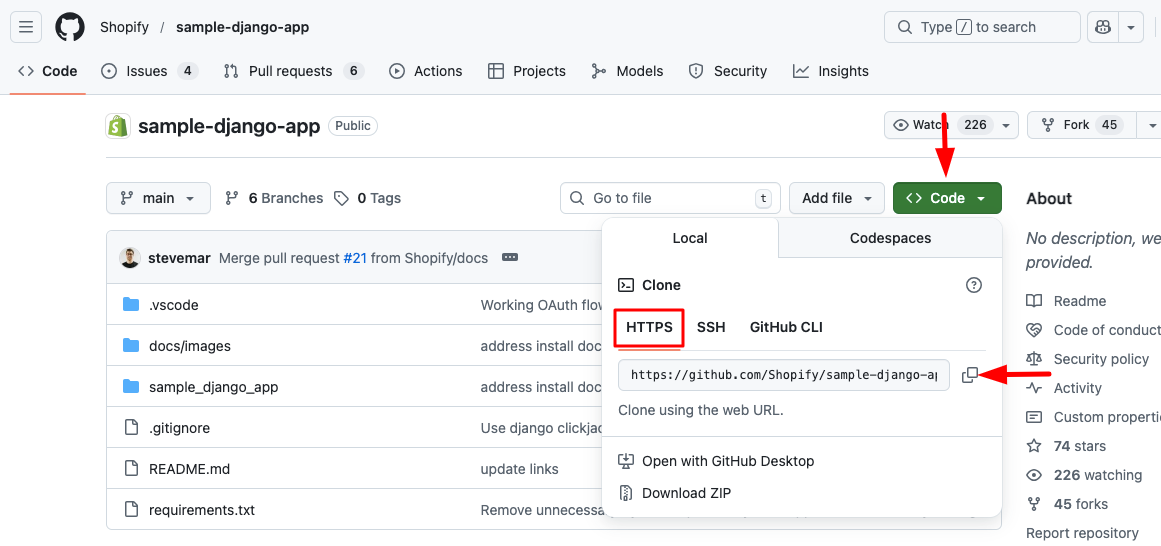Open the requirements.txt file

(x=201, y=510)
